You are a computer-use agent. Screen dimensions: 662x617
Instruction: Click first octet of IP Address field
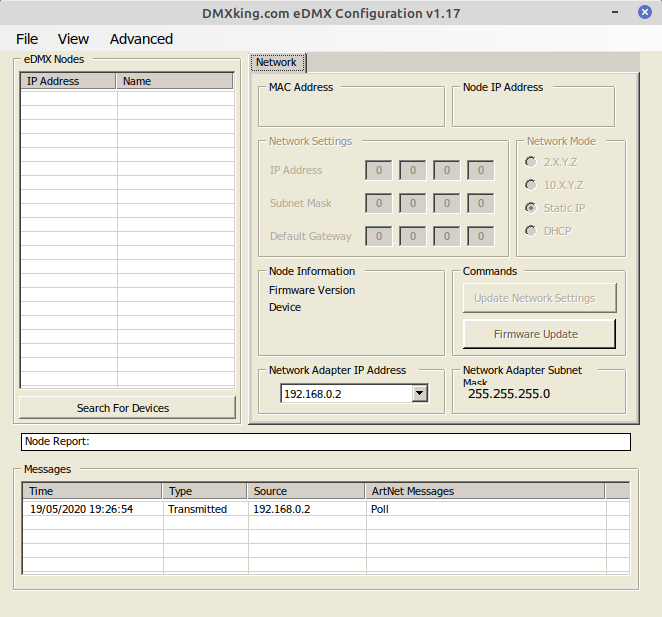click(379, 170)
